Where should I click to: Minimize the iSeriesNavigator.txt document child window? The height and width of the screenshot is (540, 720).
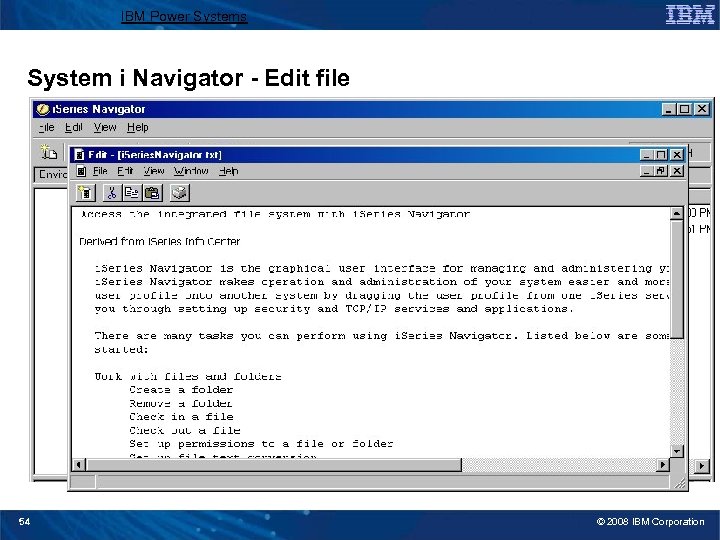click(647, 171)
